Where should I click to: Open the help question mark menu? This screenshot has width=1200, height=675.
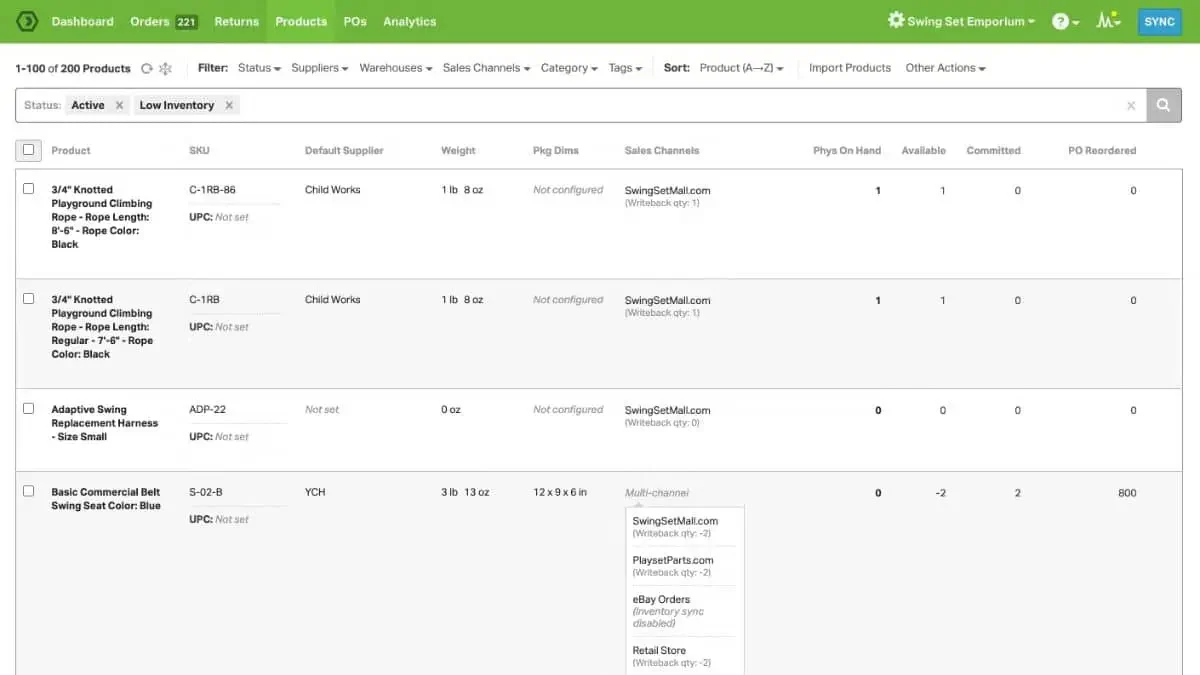pos(1065,21)
